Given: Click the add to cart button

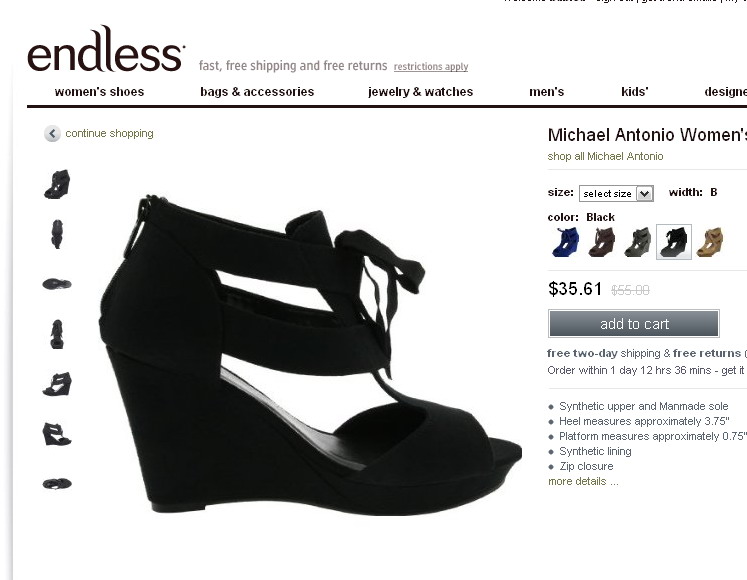Looking at the screenshot, I should point(634,324).
